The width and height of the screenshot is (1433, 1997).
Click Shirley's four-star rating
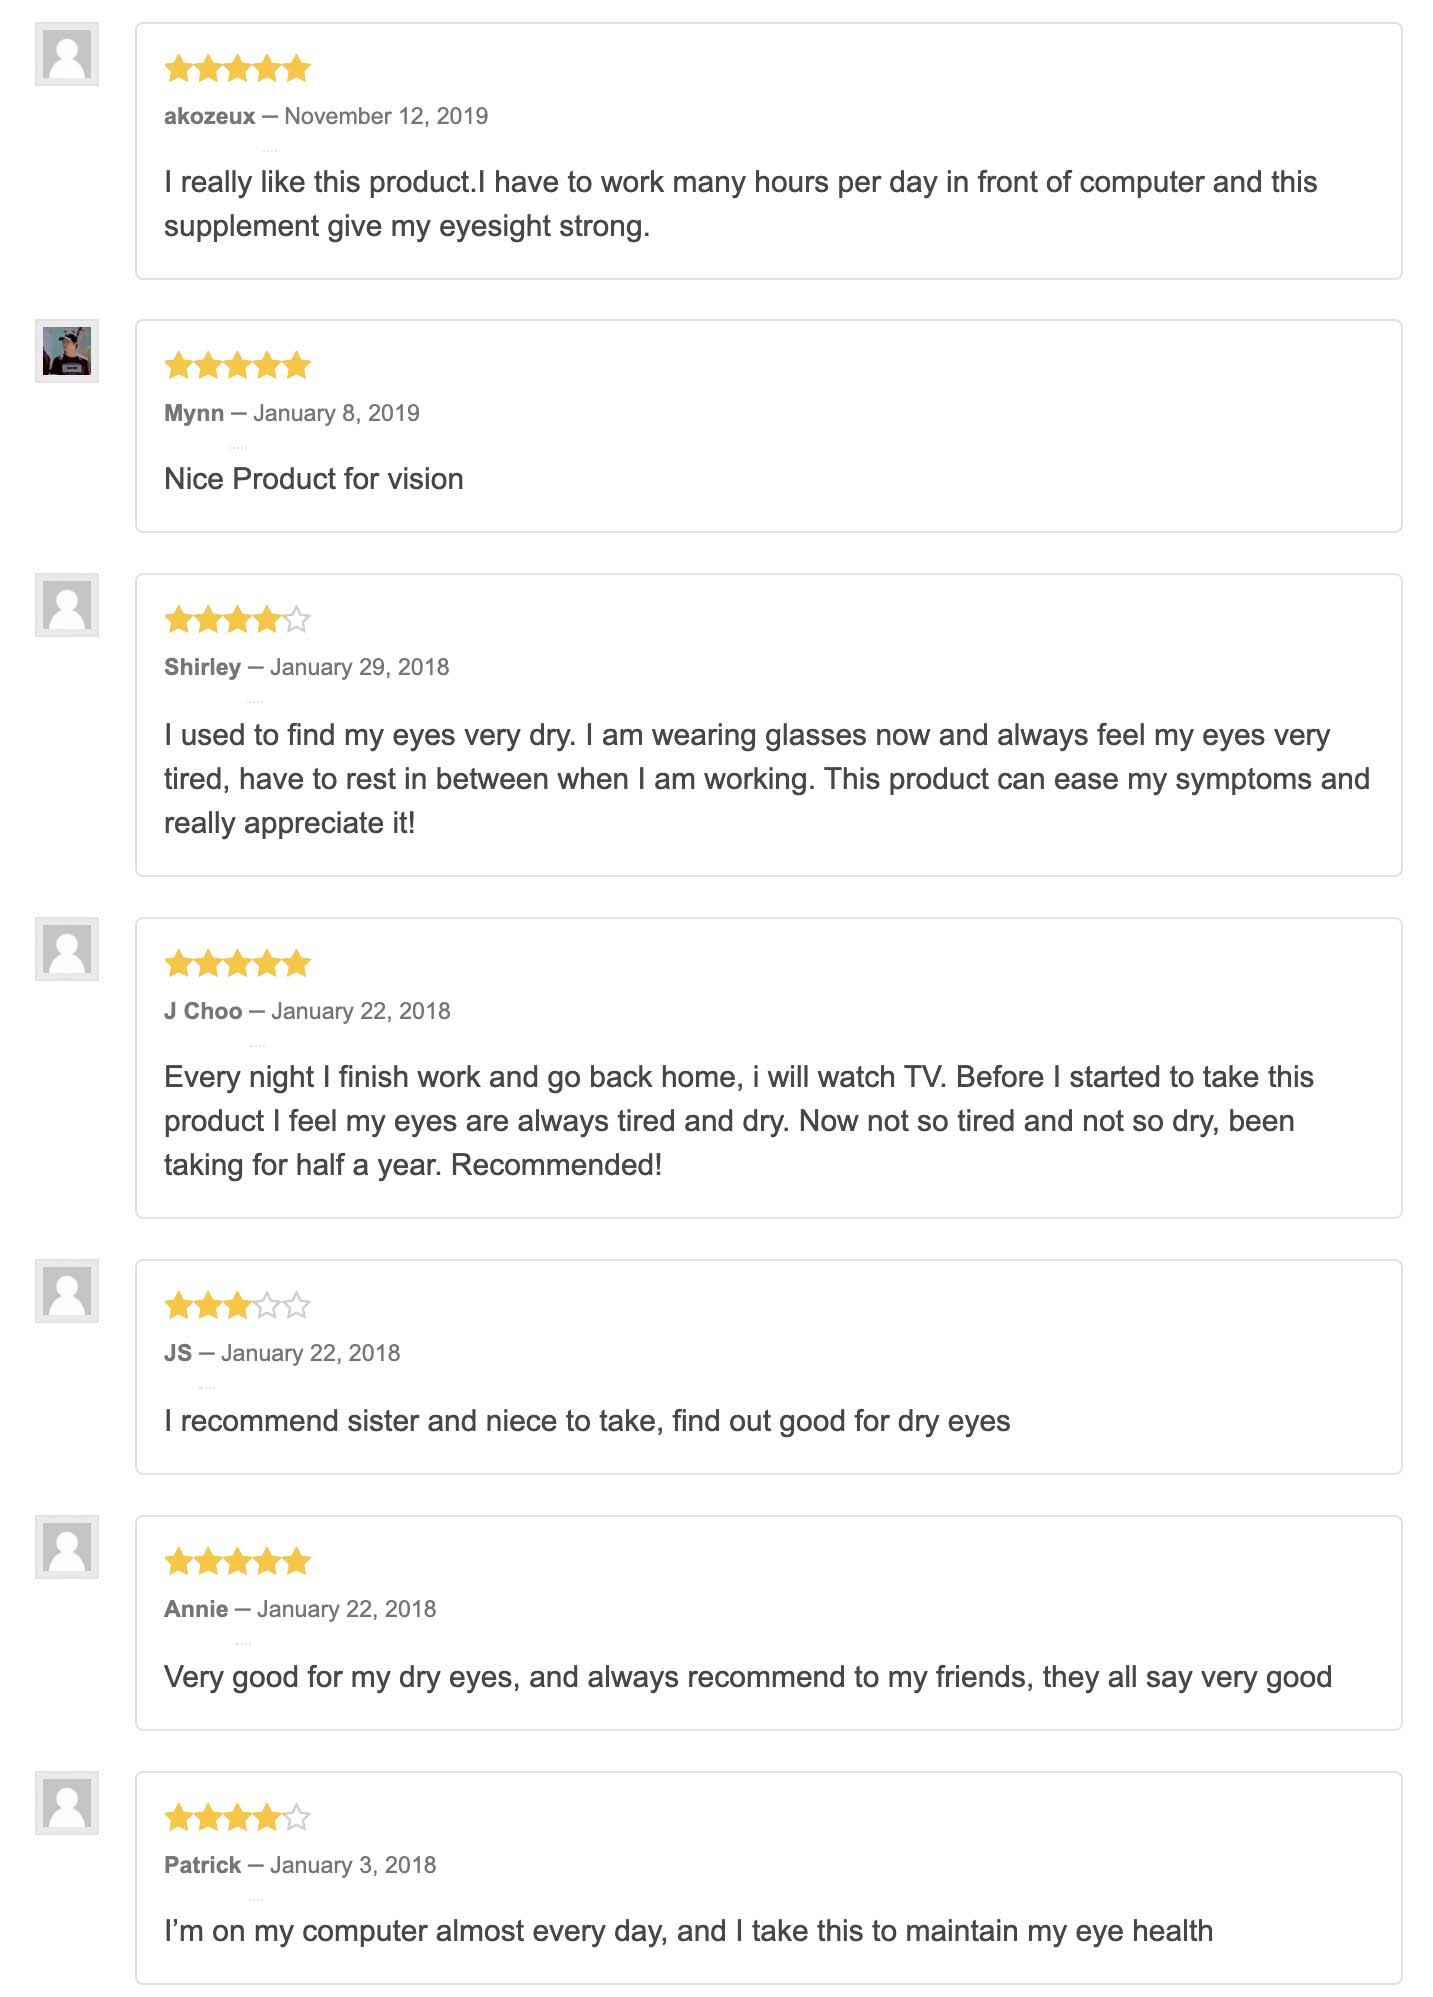(x=238, y=621)
